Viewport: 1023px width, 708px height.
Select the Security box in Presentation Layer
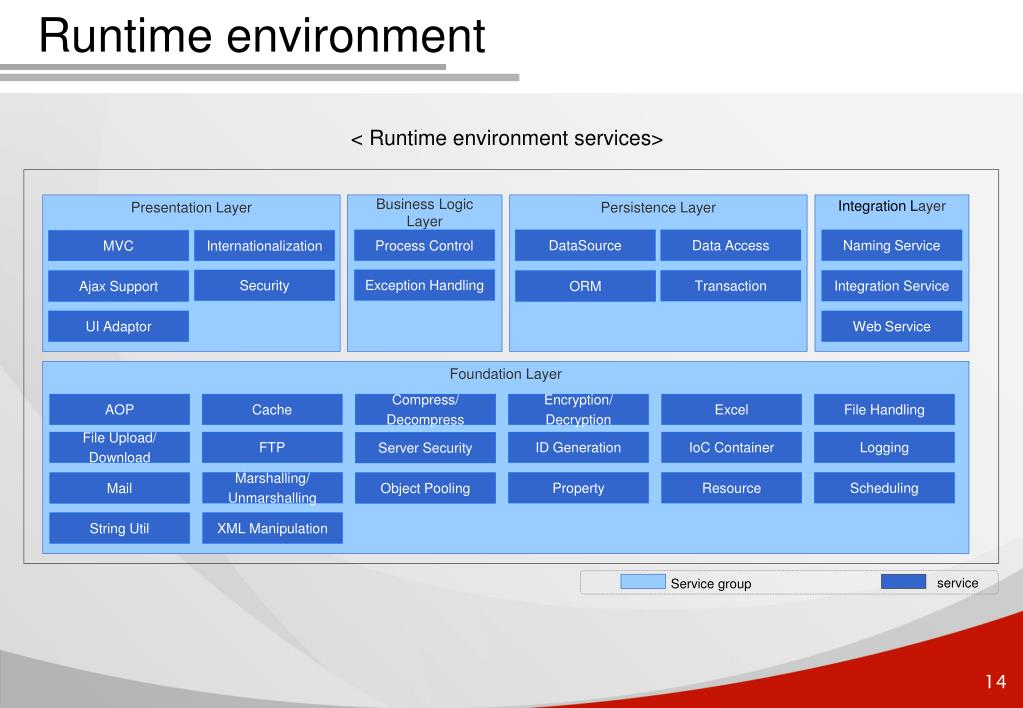point(264,285)
